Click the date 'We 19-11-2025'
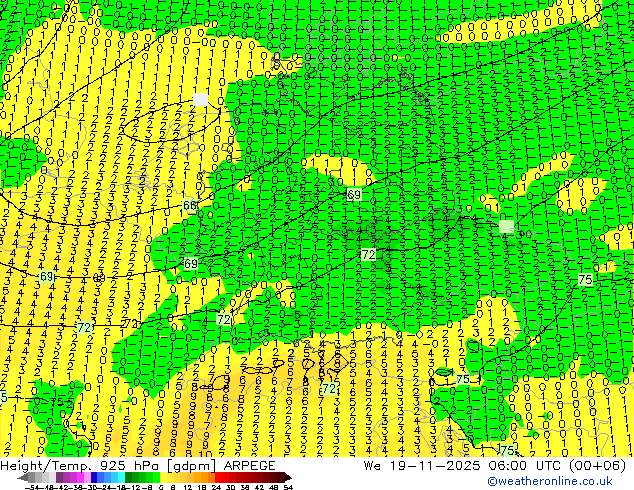Image resolution: width=634 pixels, height=490 pixels. [x=422, y=466]
